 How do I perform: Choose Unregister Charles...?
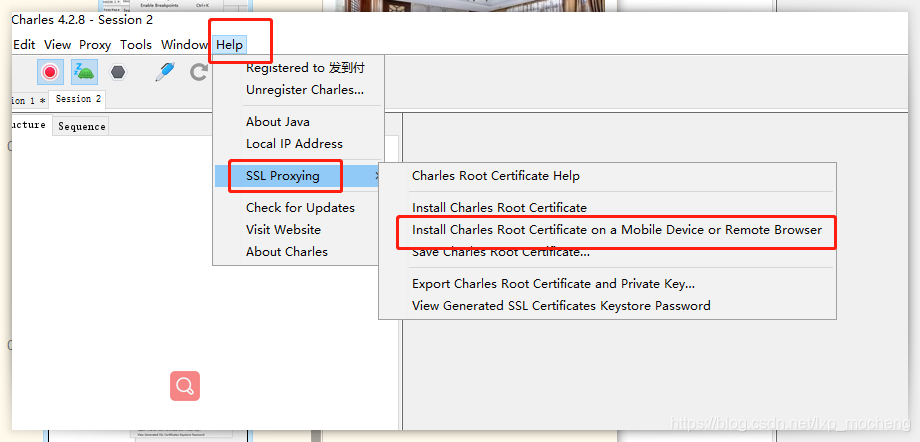point(299,90)
